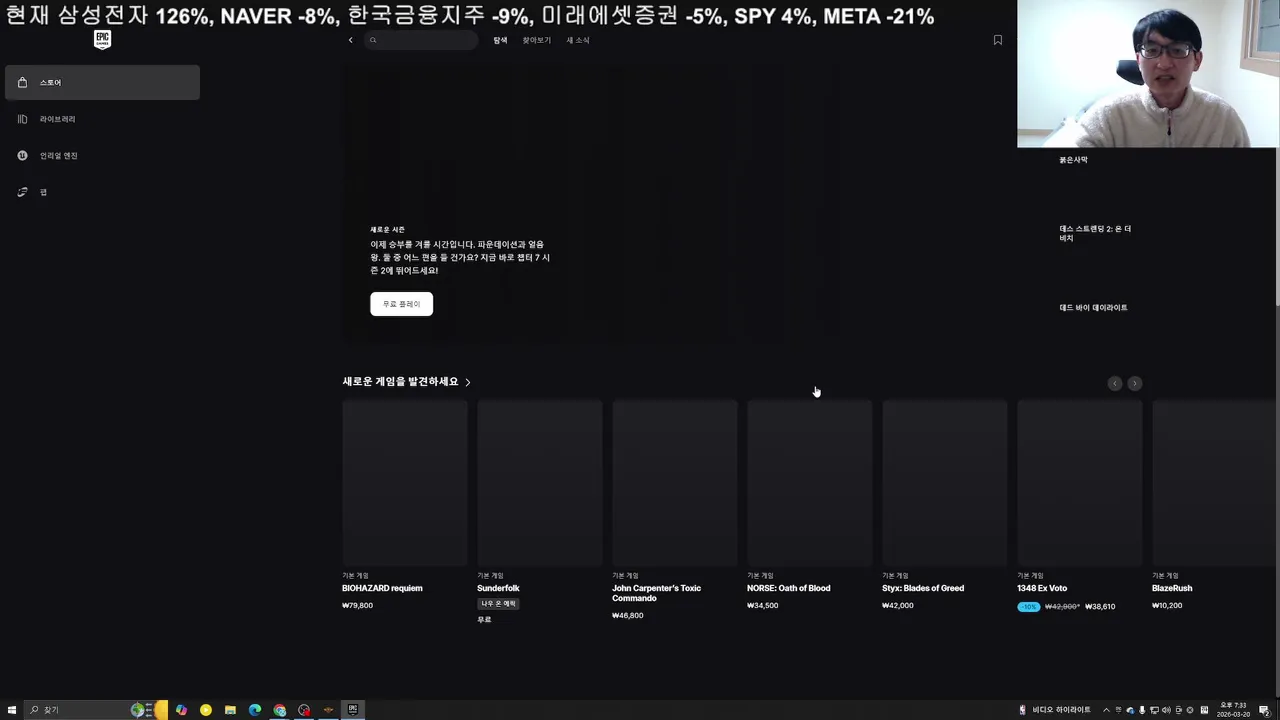Click the page vertical scrollbar
Image resolution: width=1280 pixels, height=720 pixels.
click(1276, 228)
